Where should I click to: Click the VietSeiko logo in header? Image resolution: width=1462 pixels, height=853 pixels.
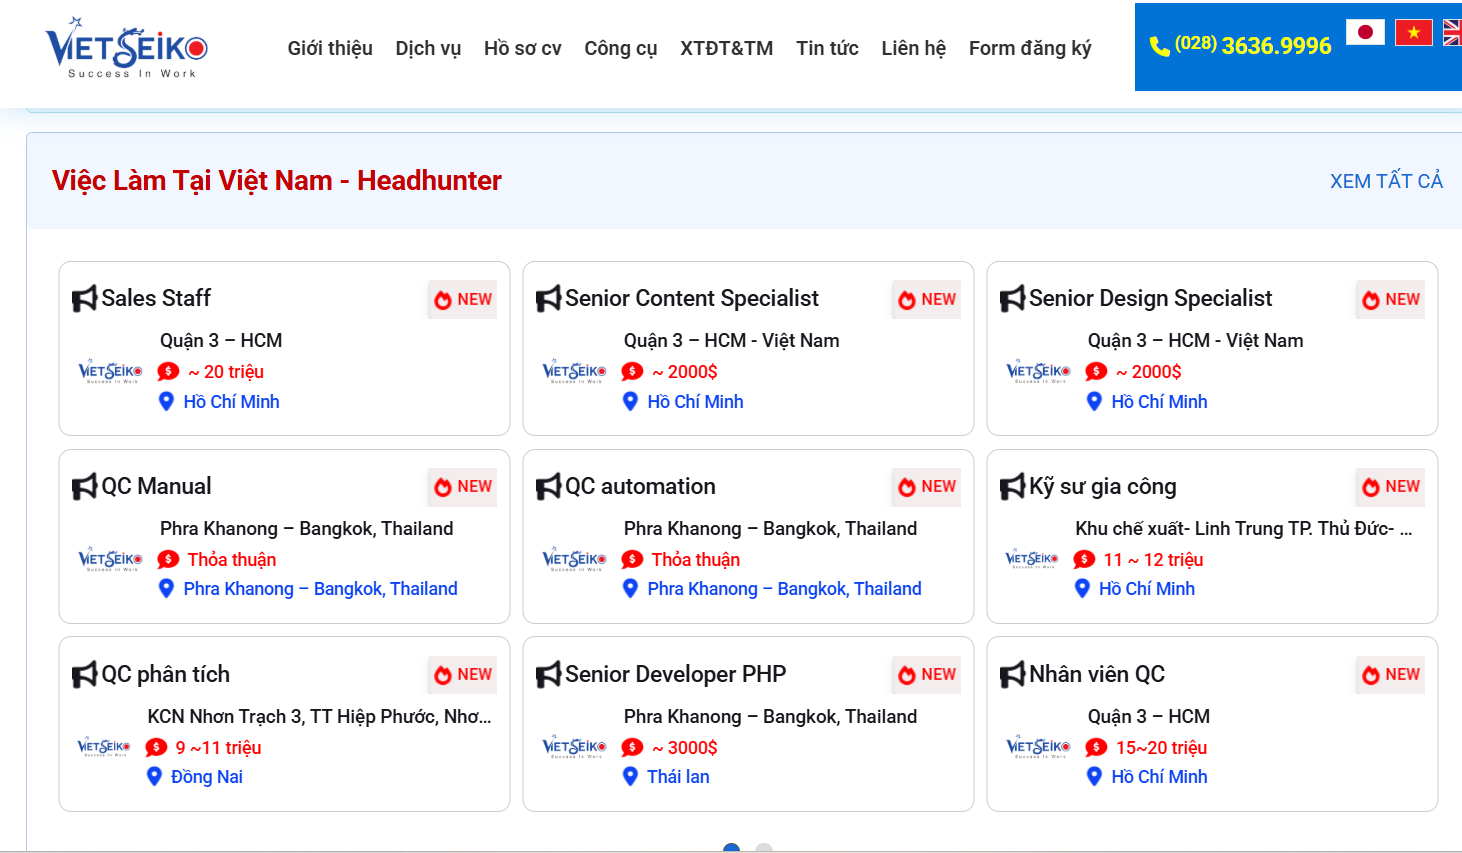[x=126, y=47]
